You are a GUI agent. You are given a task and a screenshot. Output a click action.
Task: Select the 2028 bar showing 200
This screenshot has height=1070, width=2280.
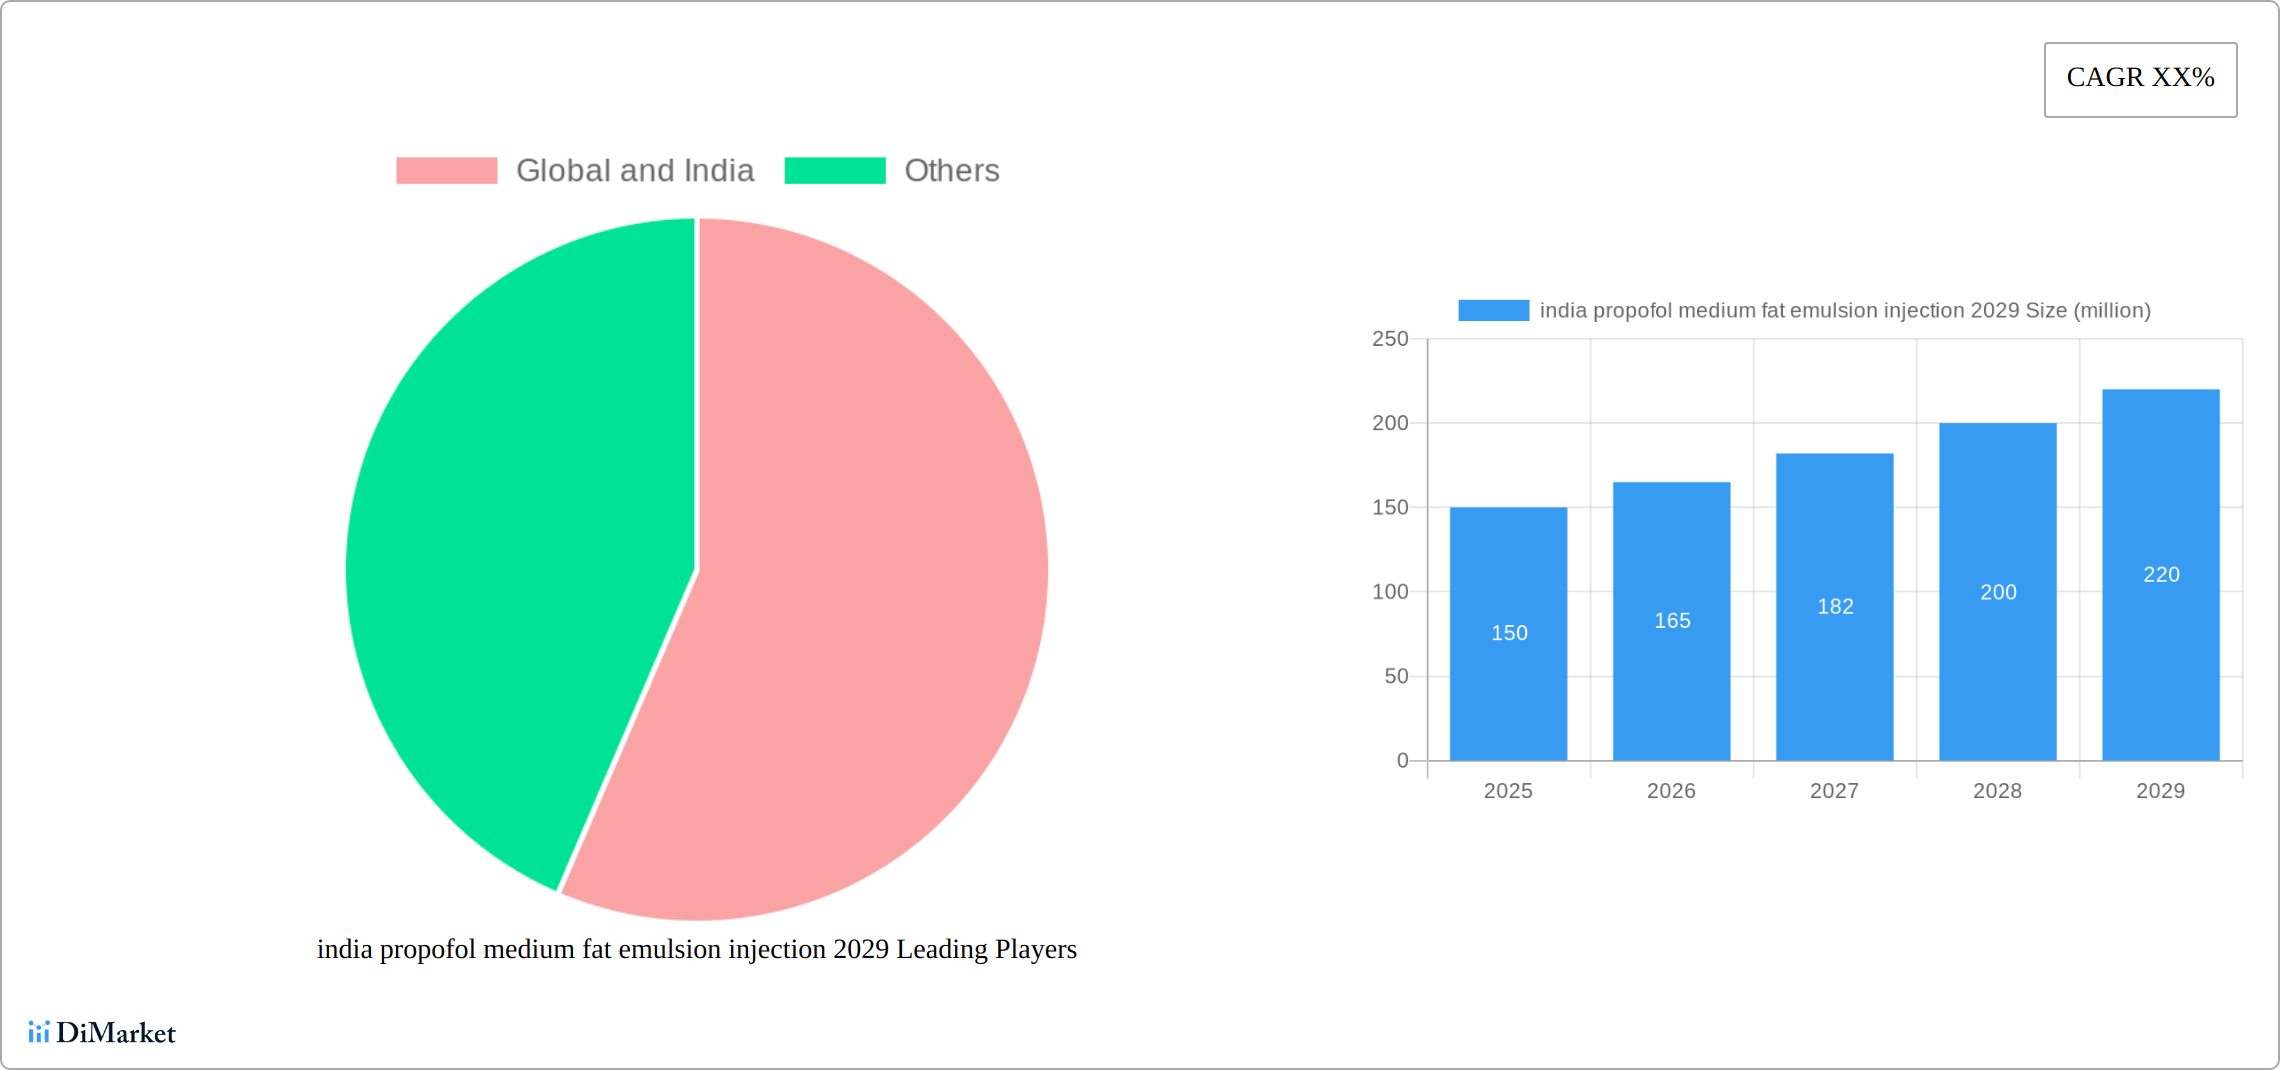point(1997,592)
